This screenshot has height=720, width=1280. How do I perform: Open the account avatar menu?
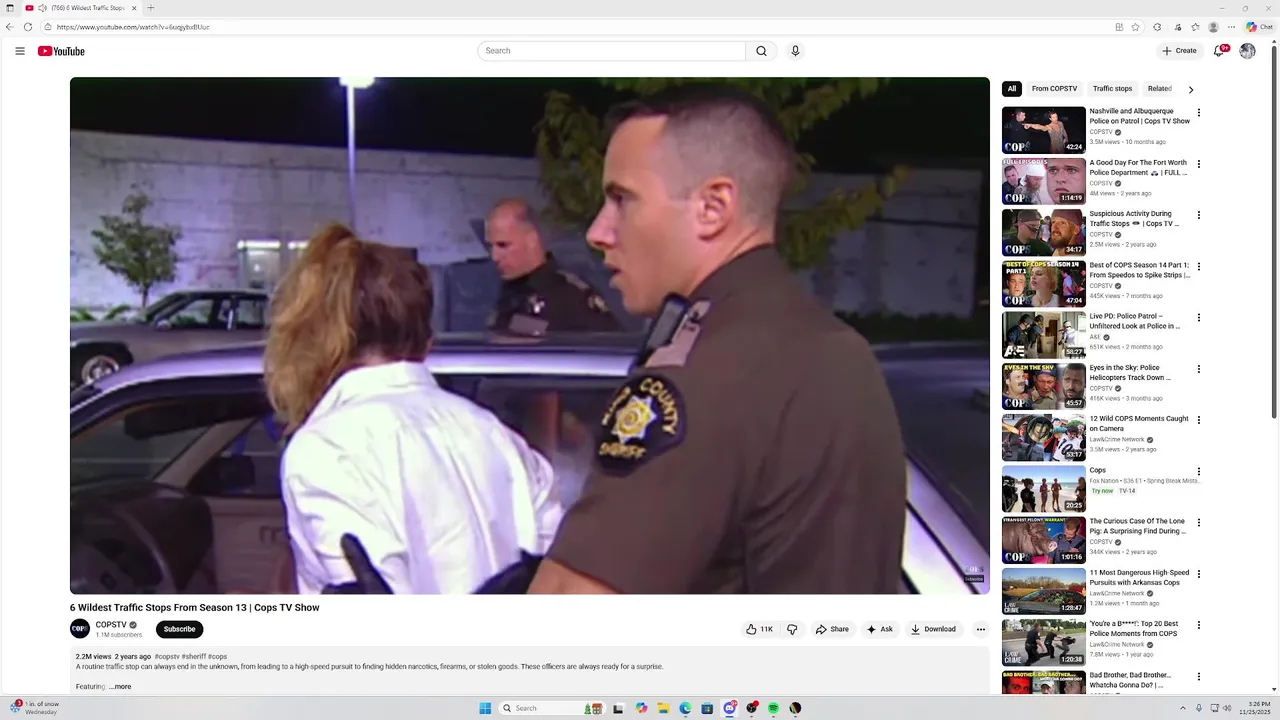pos(1247,51)
